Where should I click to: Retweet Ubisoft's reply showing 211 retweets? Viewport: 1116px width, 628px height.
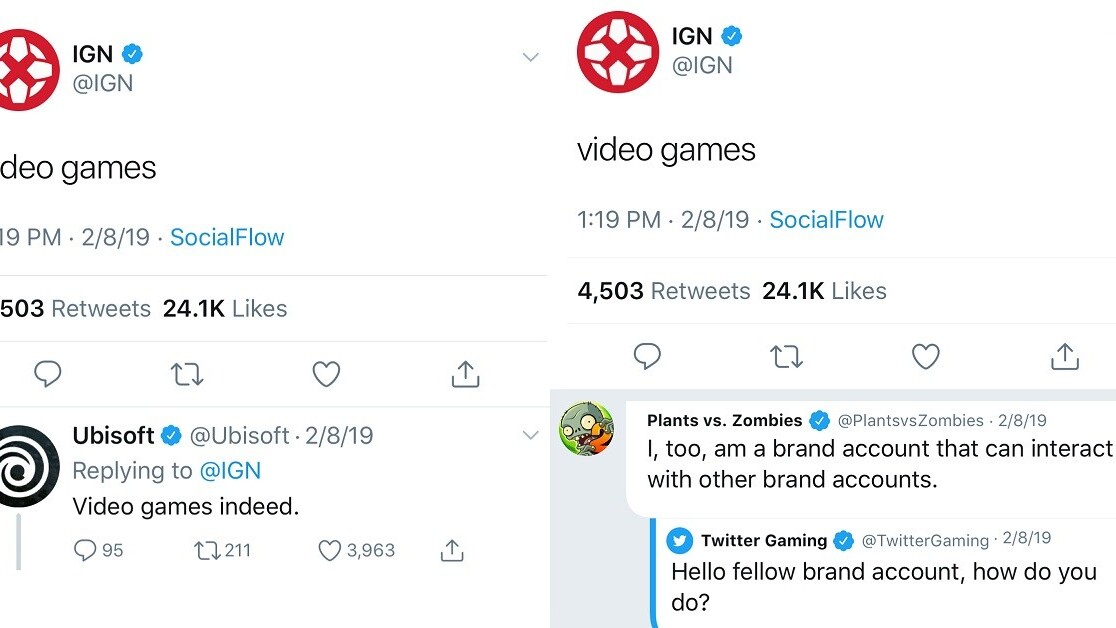207,550
